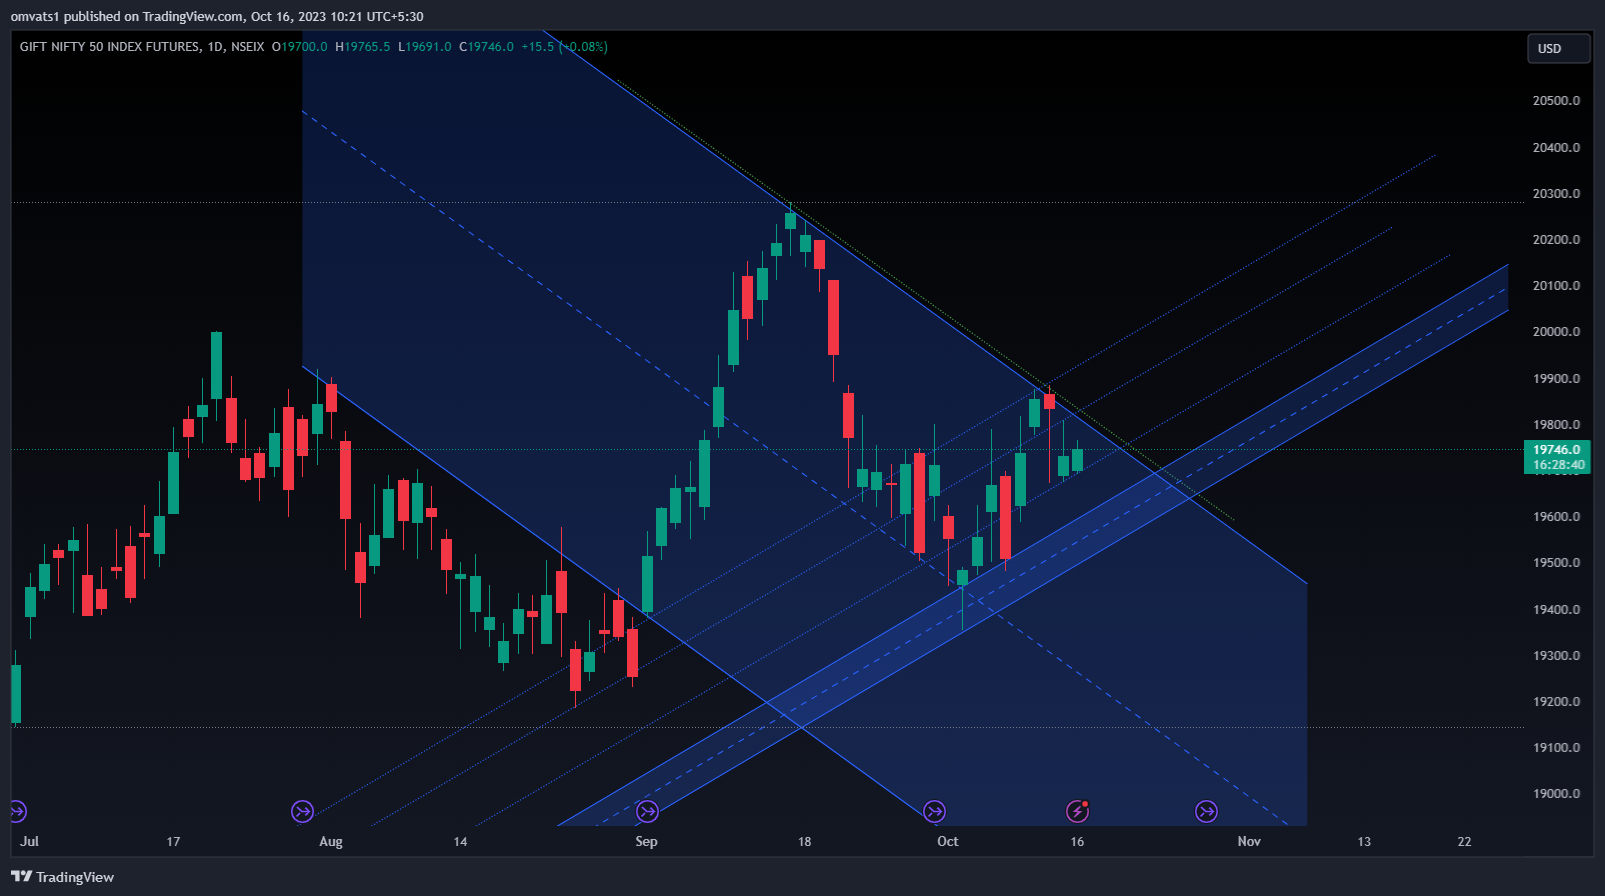Click the 17 date label on time axis

click(x=173, y=841)
